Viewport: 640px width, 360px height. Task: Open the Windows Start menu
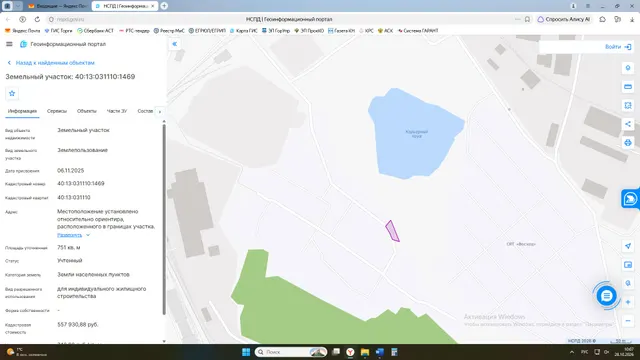(246, 352)
